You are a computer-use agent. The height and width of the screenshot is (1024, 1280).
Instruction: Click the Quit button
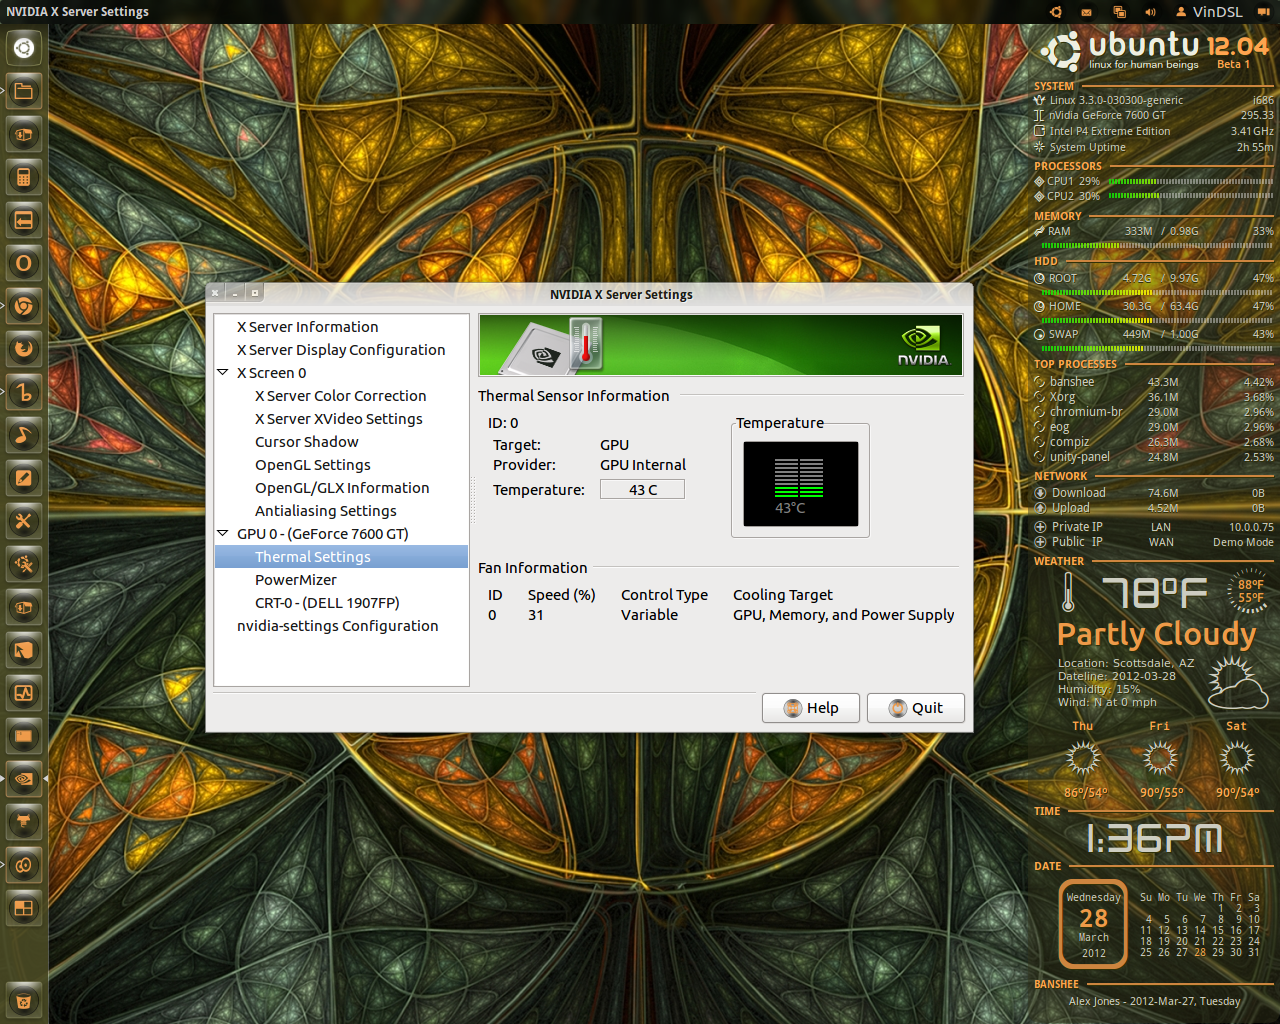(x=916, y=707)
